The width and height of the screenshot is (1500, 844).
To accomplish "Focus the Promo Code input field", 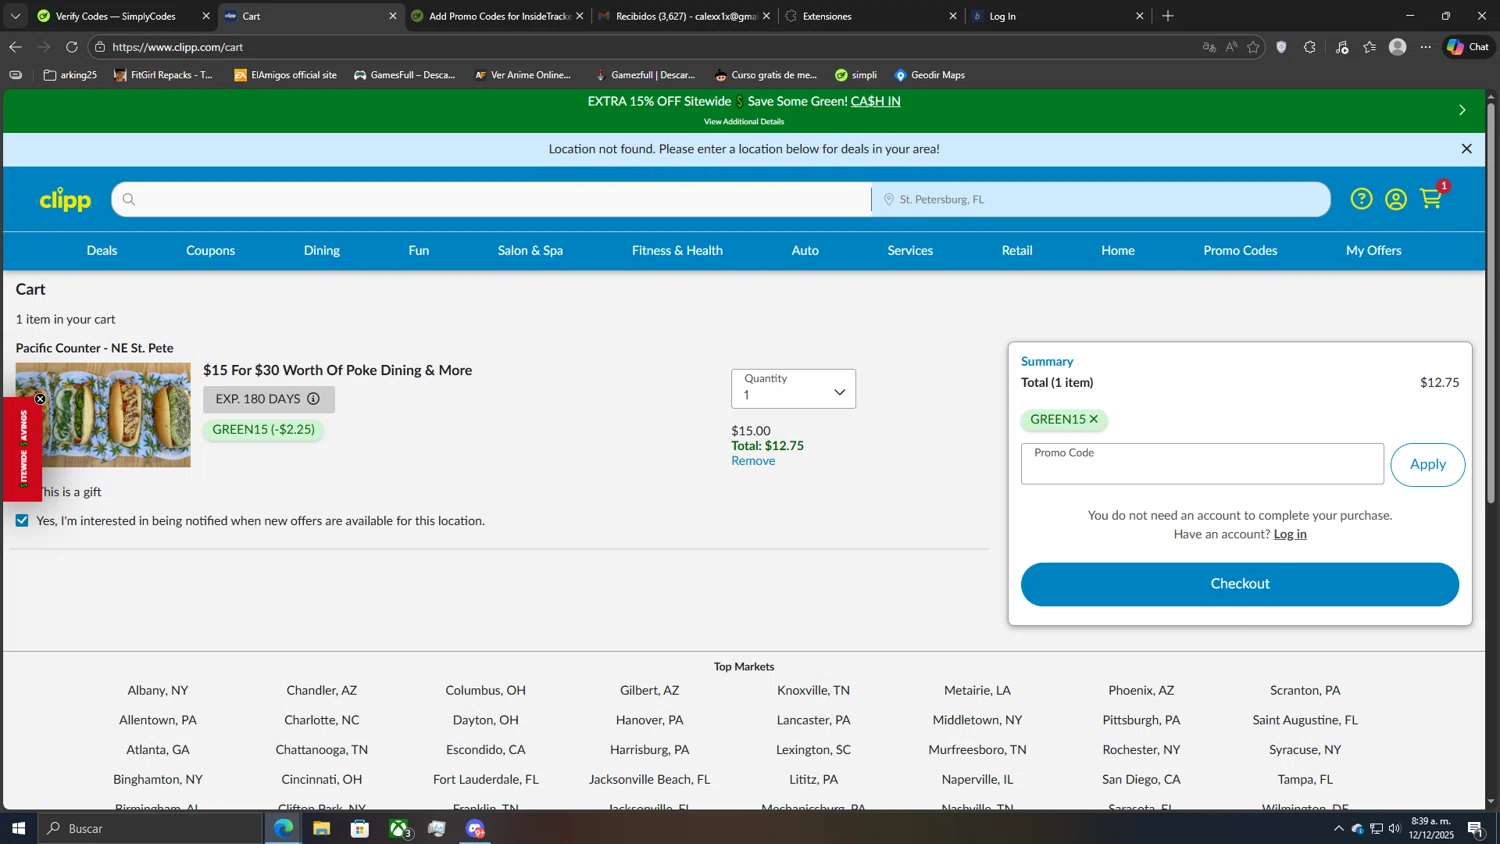I will point(1202,464).
